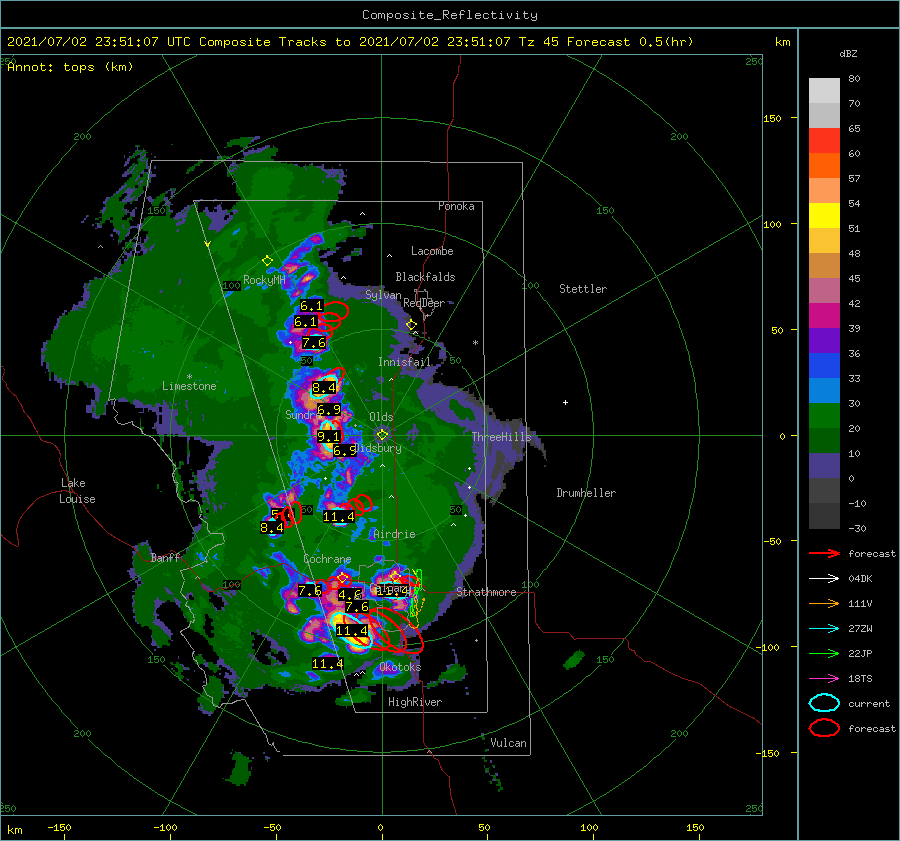Click the Stettler town label
Viewport: 900px width, 841px height.
(x=583, y=289)
